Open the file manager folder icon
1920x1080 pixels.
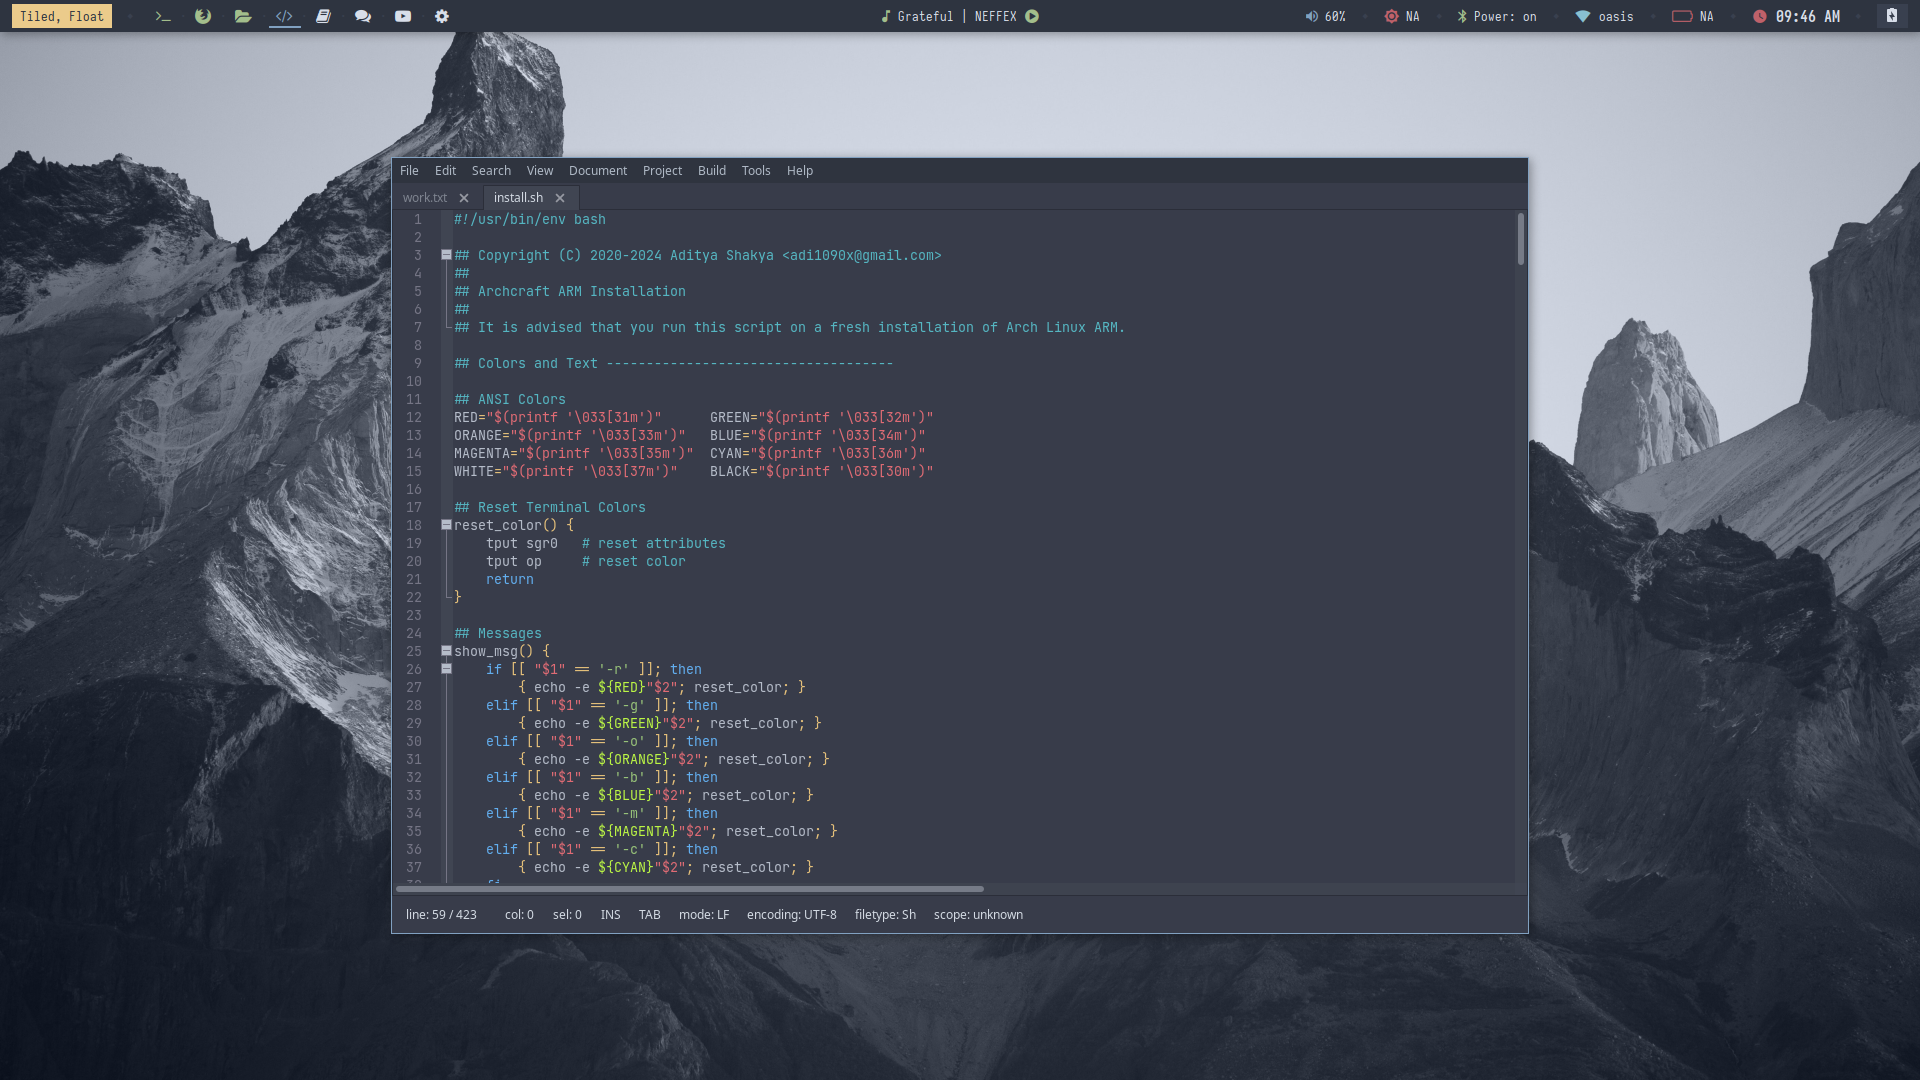(x=243, y=16)
